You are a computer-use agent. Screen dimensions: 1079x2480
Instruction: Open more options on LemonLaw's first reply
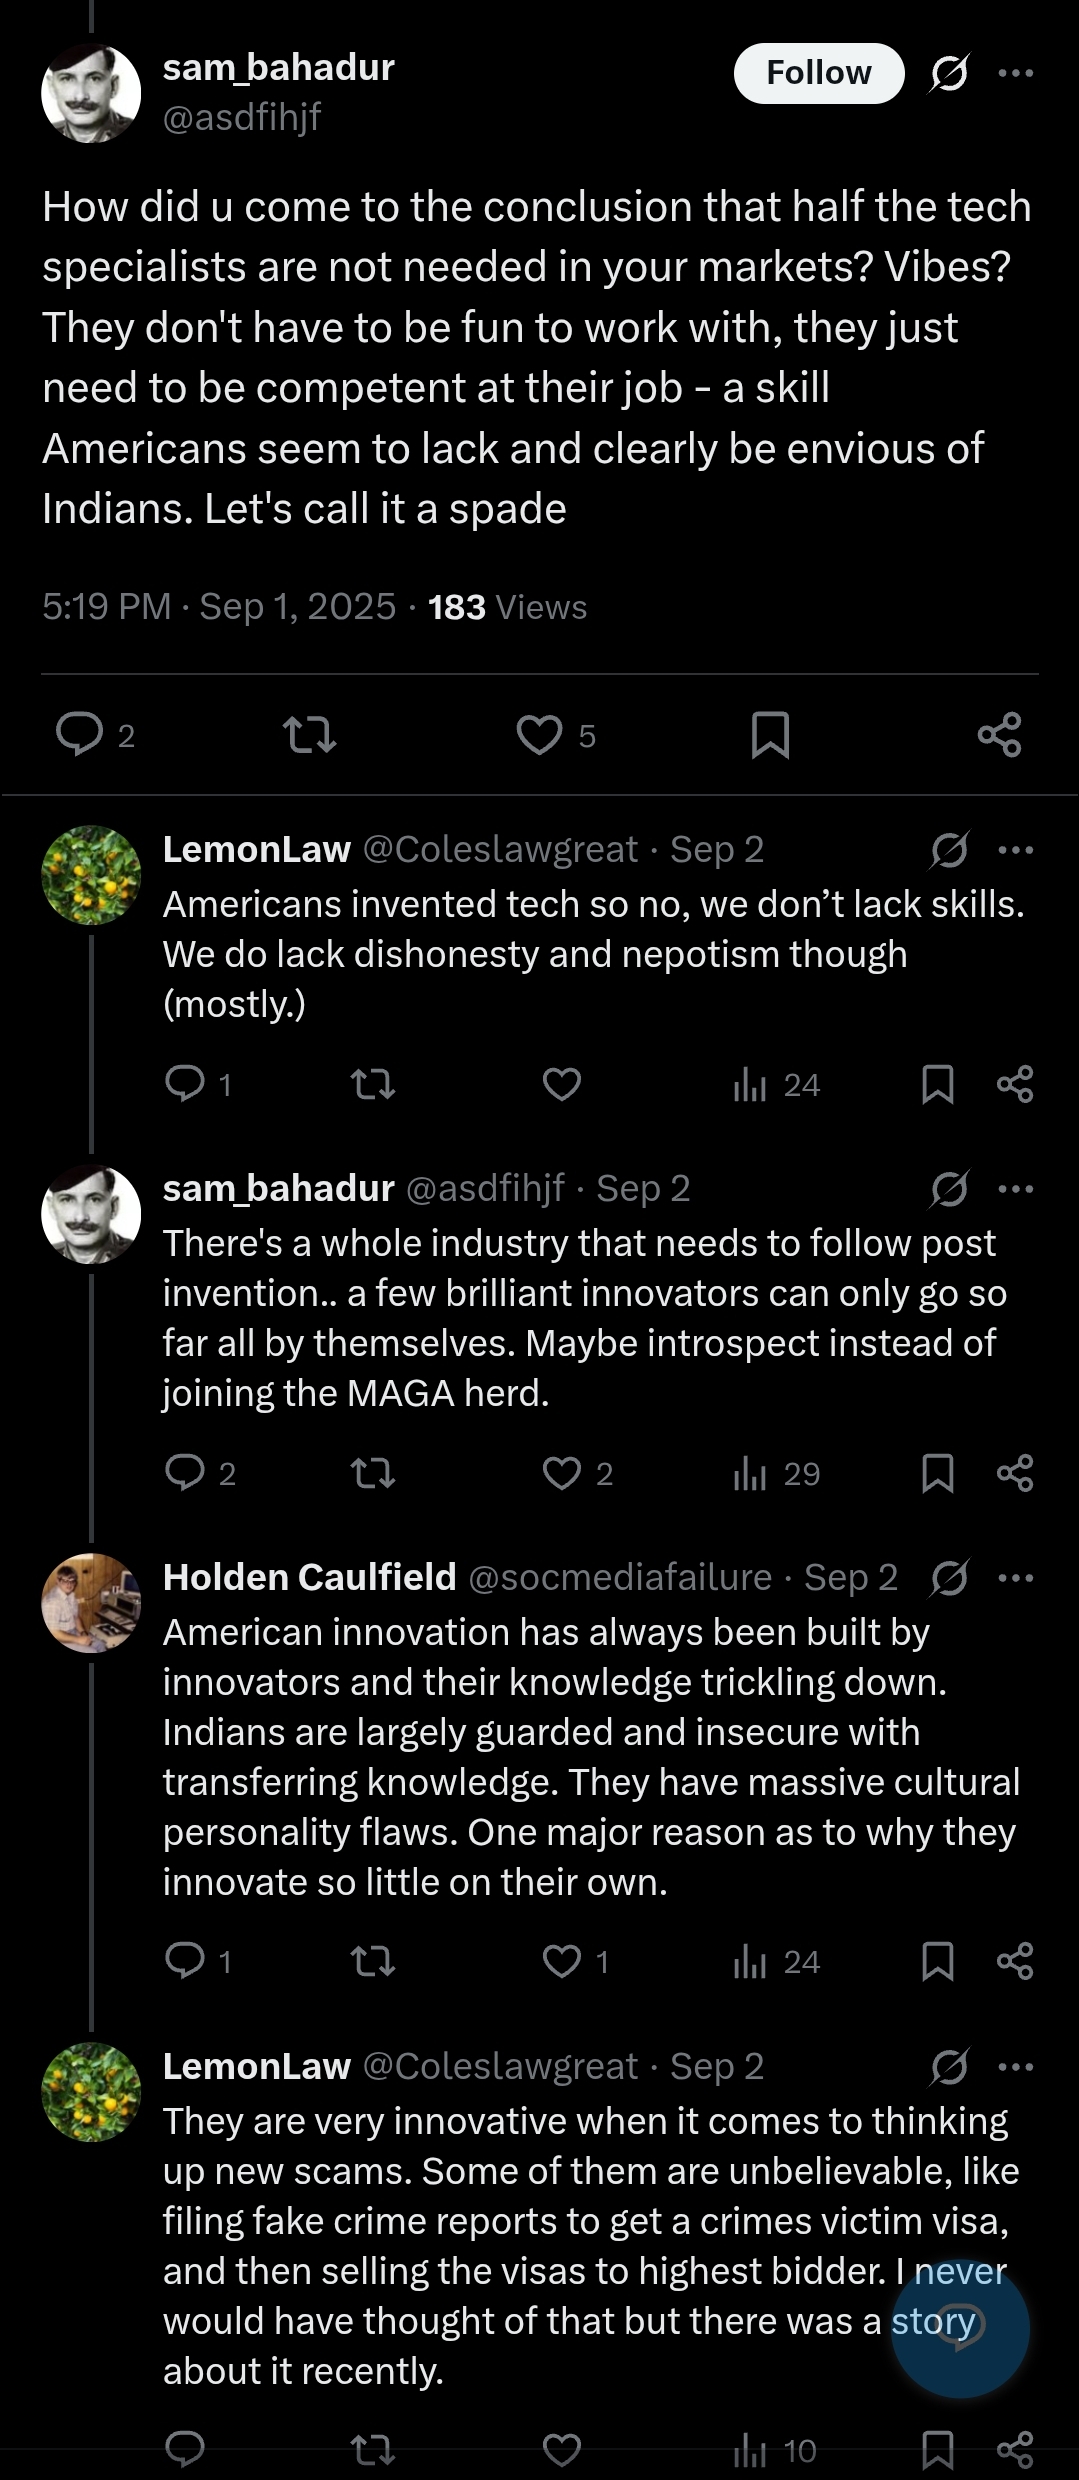coord(1016,850)
